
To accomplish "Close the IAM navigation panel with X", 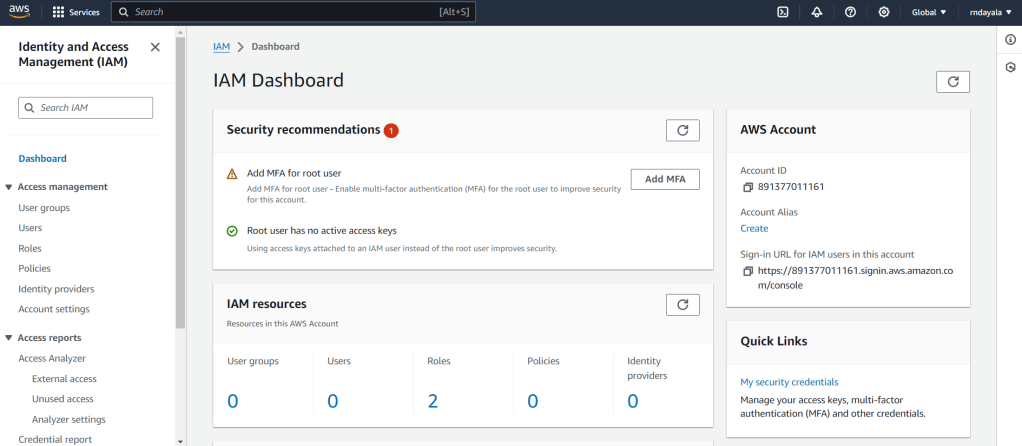I will tap(155, 47).
